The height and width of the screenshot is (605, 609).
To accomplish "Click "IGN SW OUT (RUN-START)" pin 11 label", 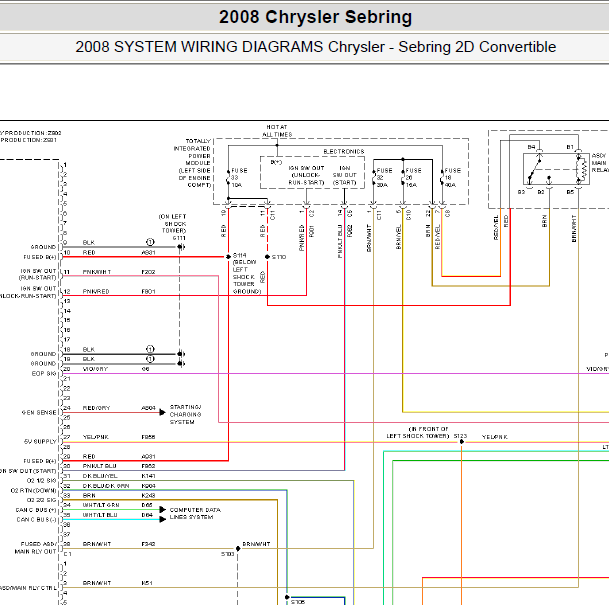I will [x=38, y=274].
